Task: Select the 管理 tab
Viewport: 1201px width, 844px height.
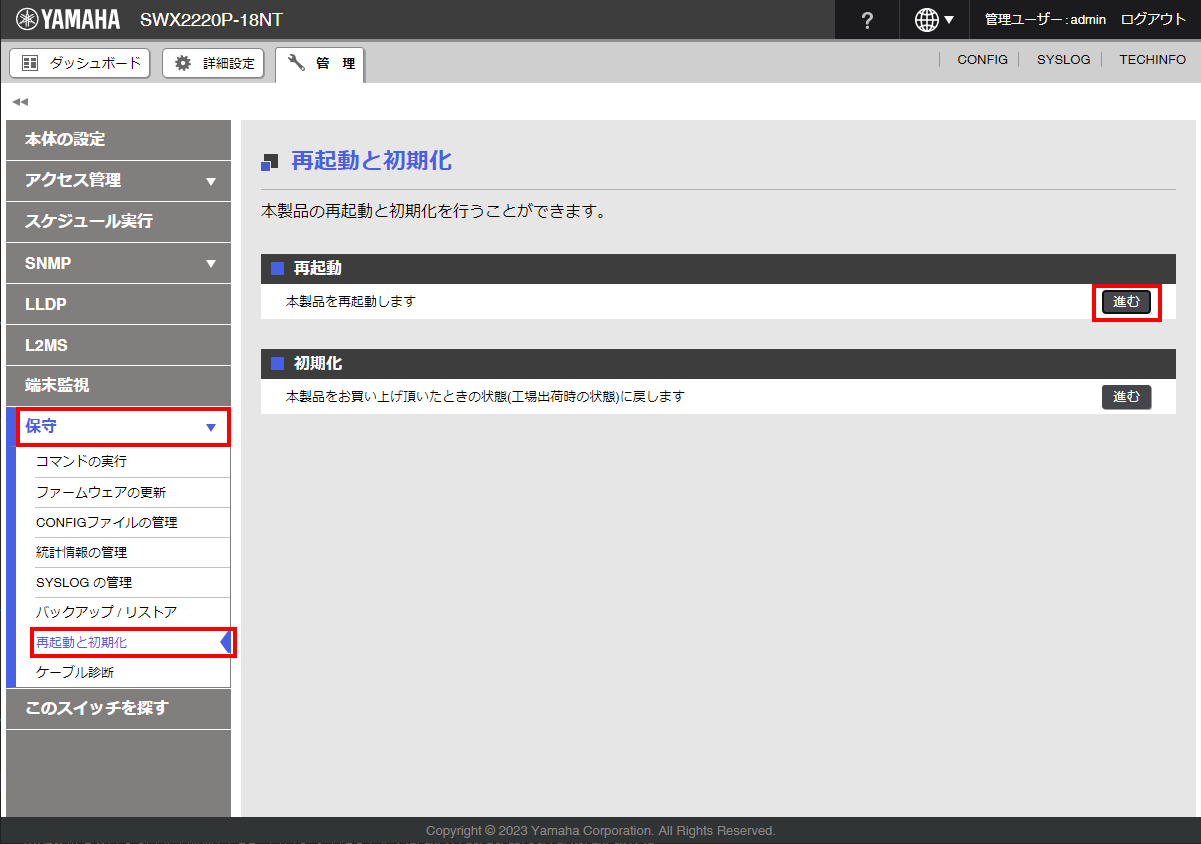Action: pos(320,63)
